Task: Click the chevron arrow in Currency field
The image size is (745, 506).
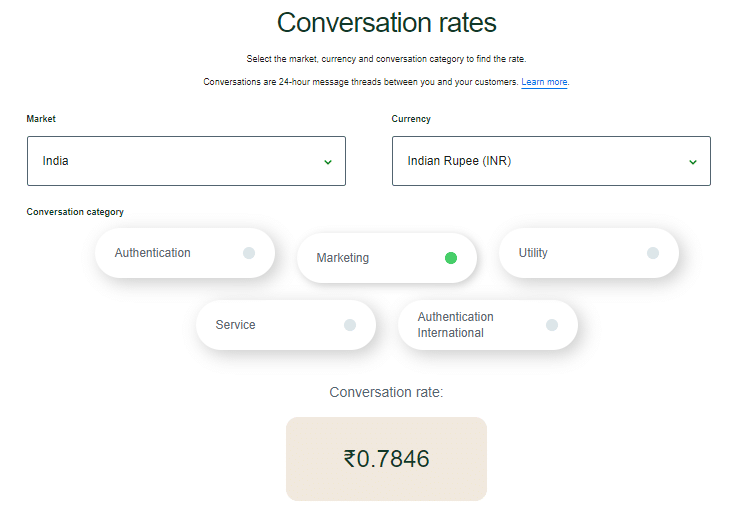Action: [x=693, y=162]
